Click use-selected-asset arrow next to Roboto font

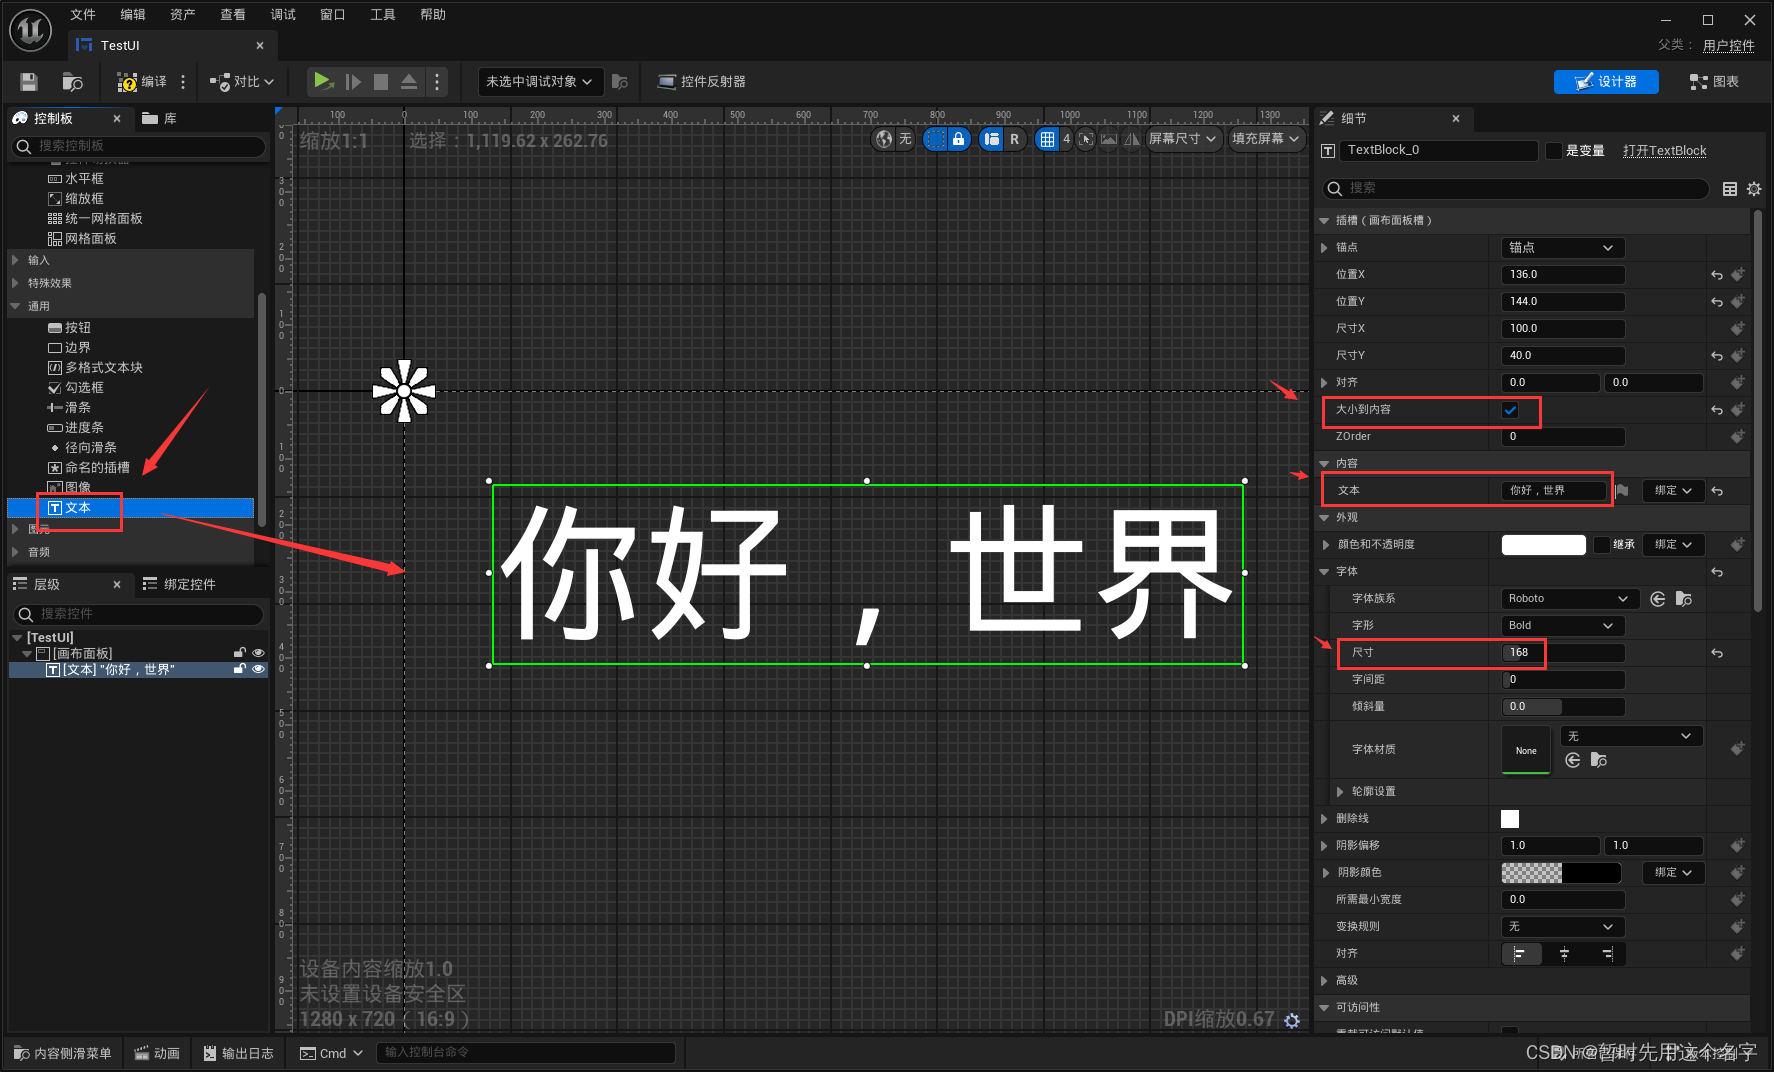1658,599
